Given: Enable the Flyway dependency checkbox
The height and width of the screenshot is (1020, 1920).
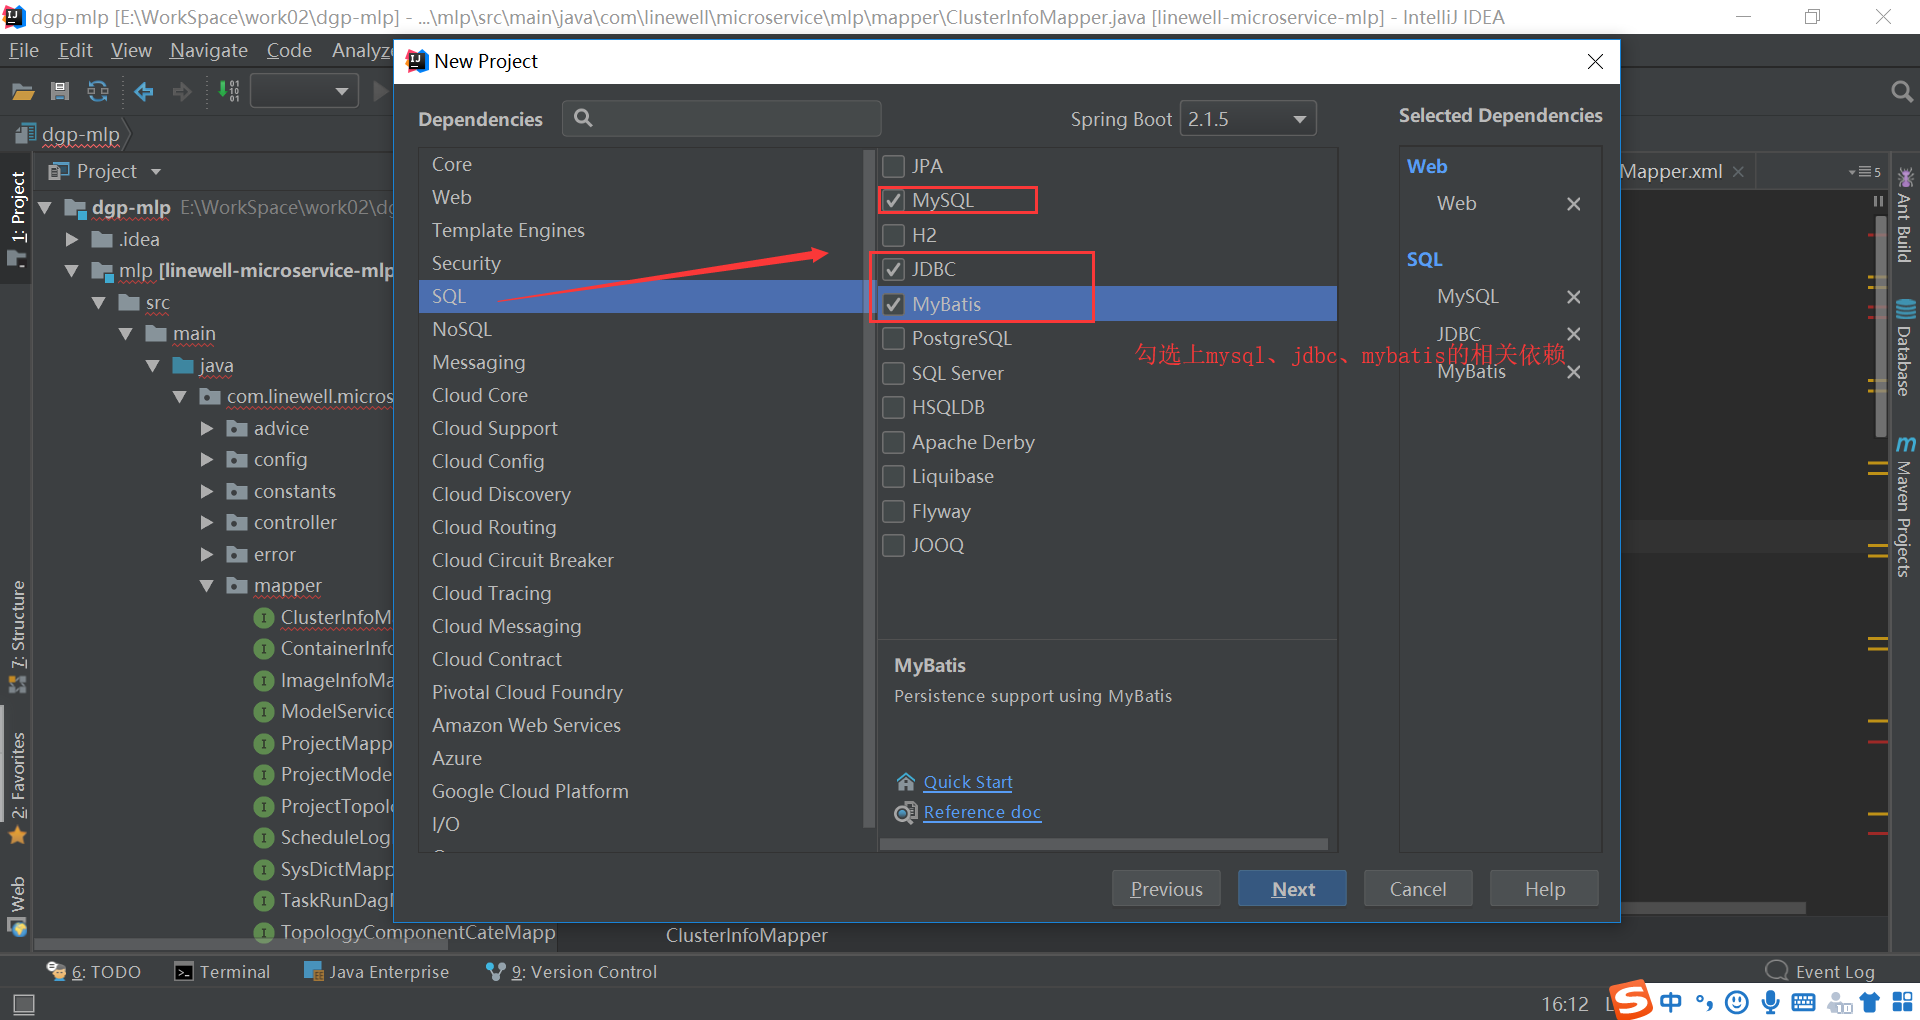Looking at the screenshot, I should tap(894, 511).
